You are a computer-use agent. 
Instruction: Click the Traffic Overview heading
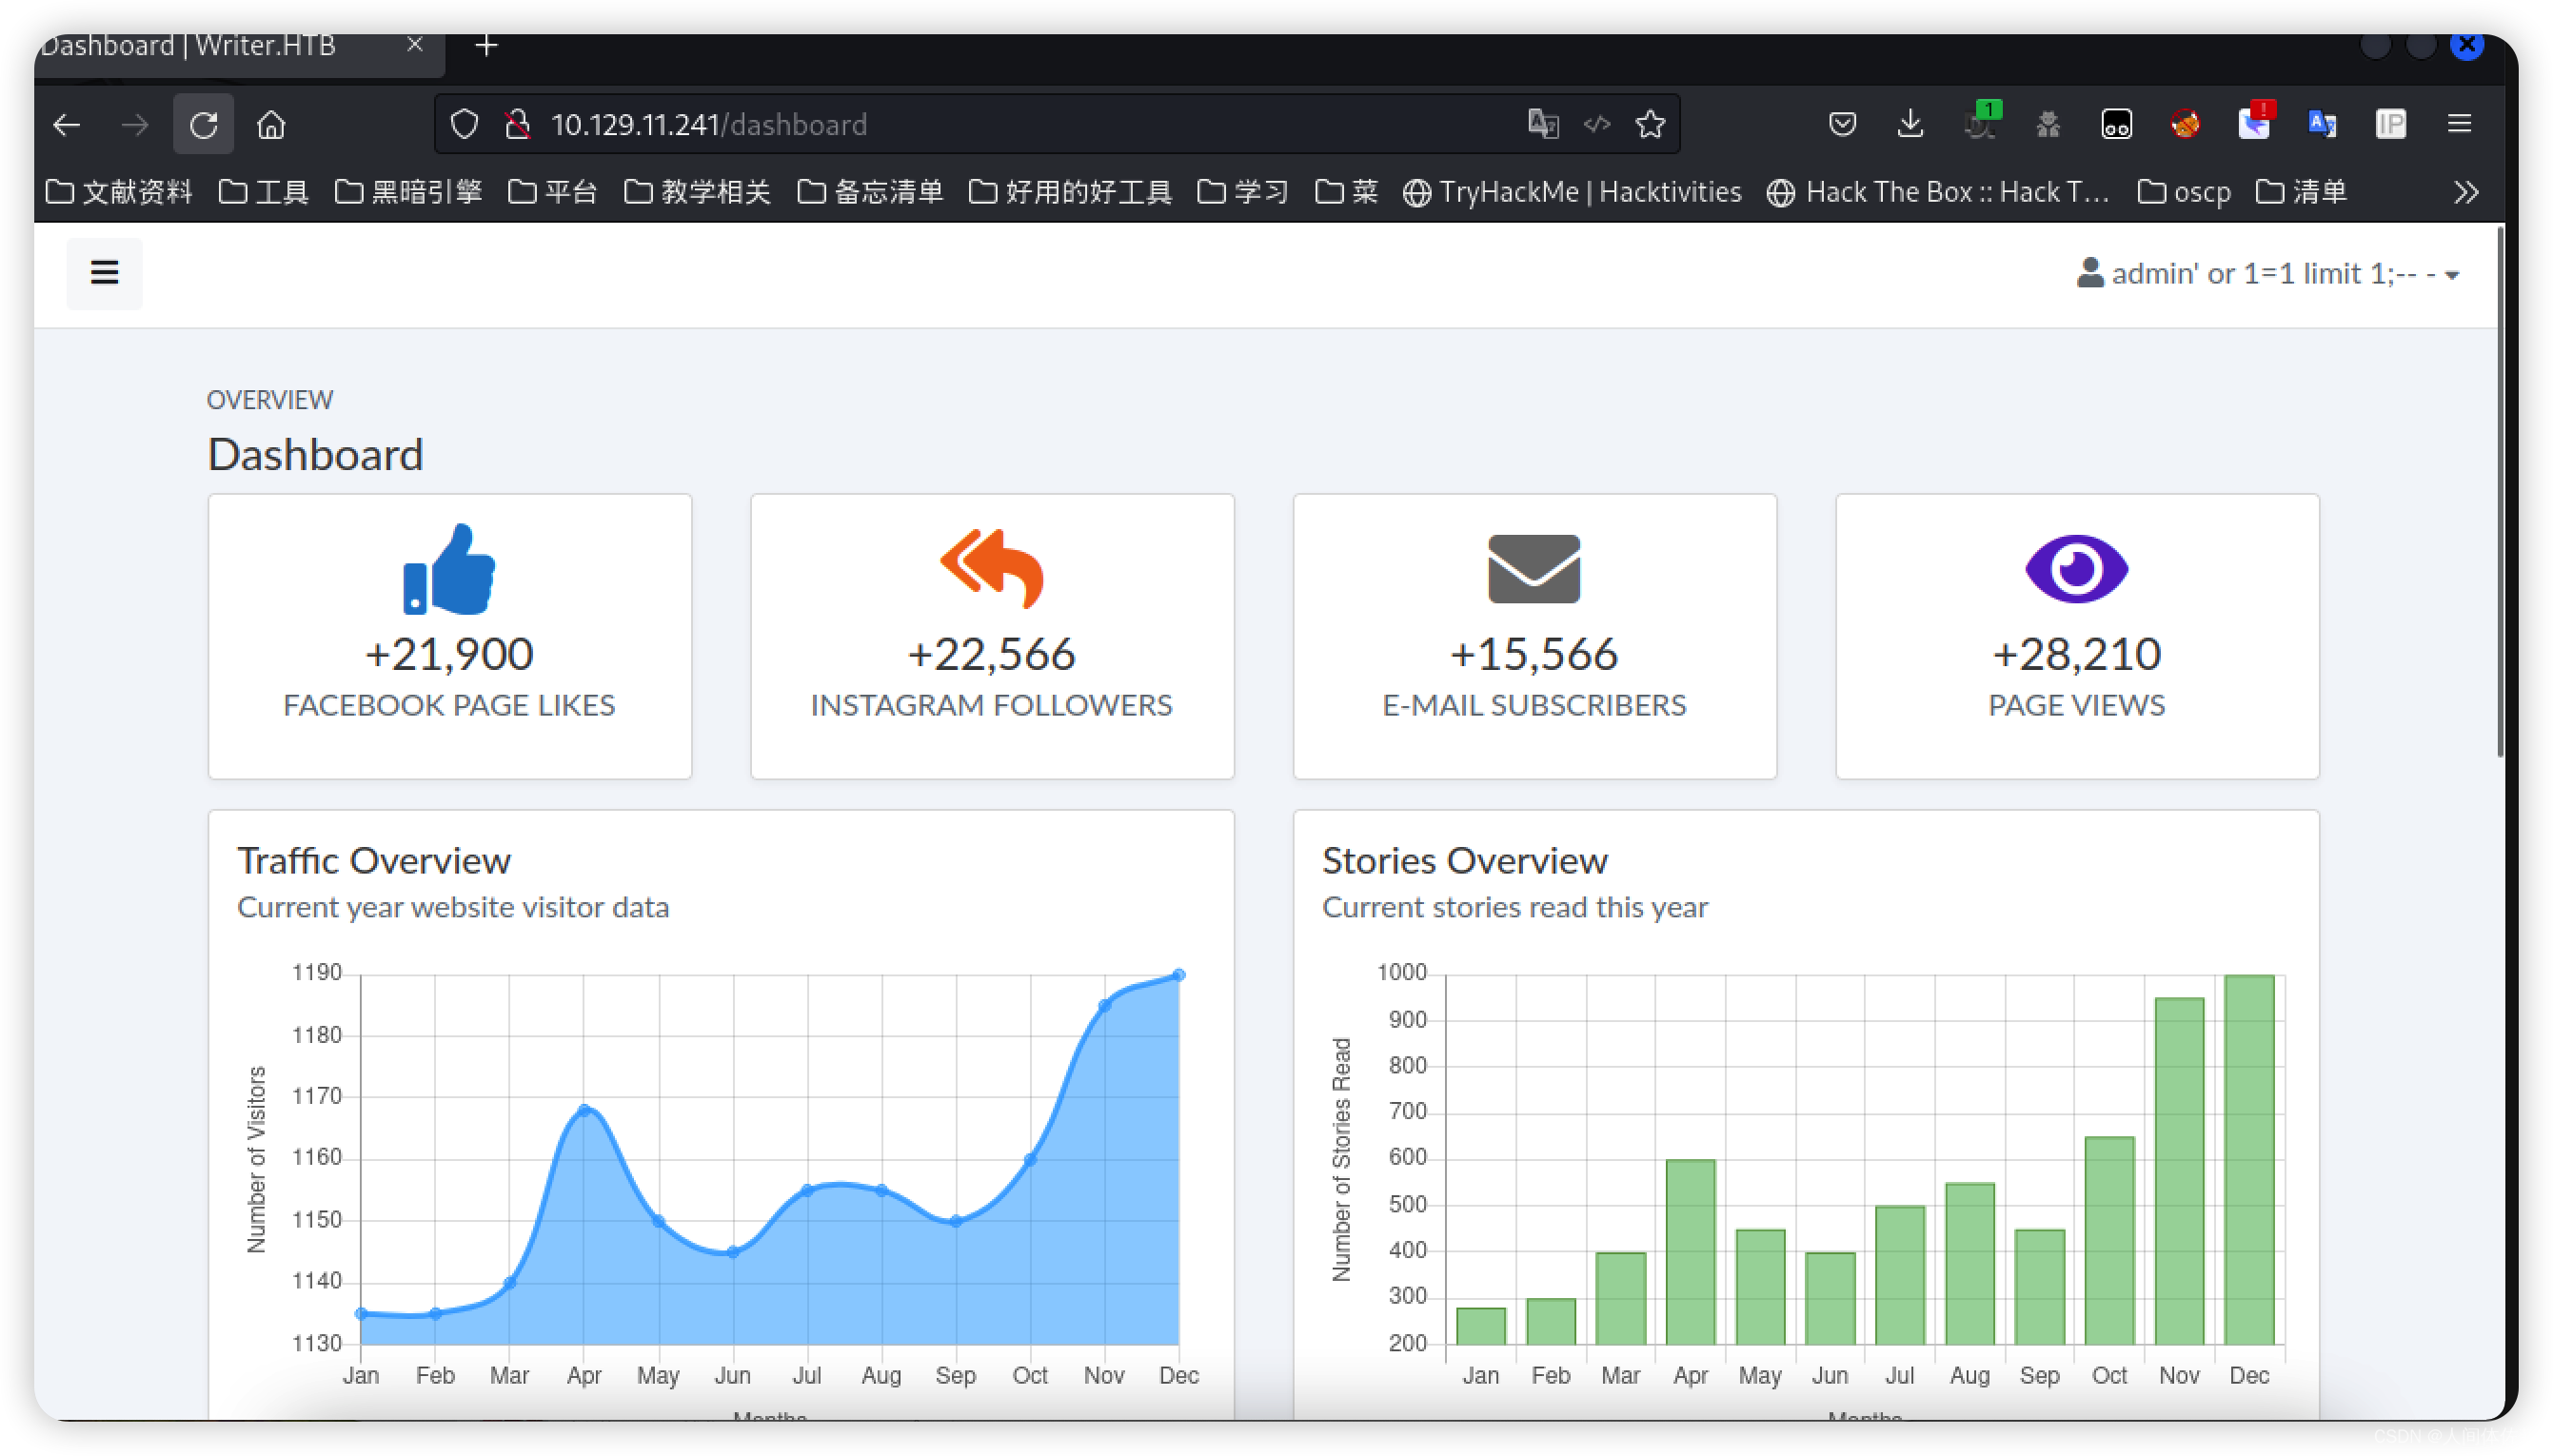point(373,861)
